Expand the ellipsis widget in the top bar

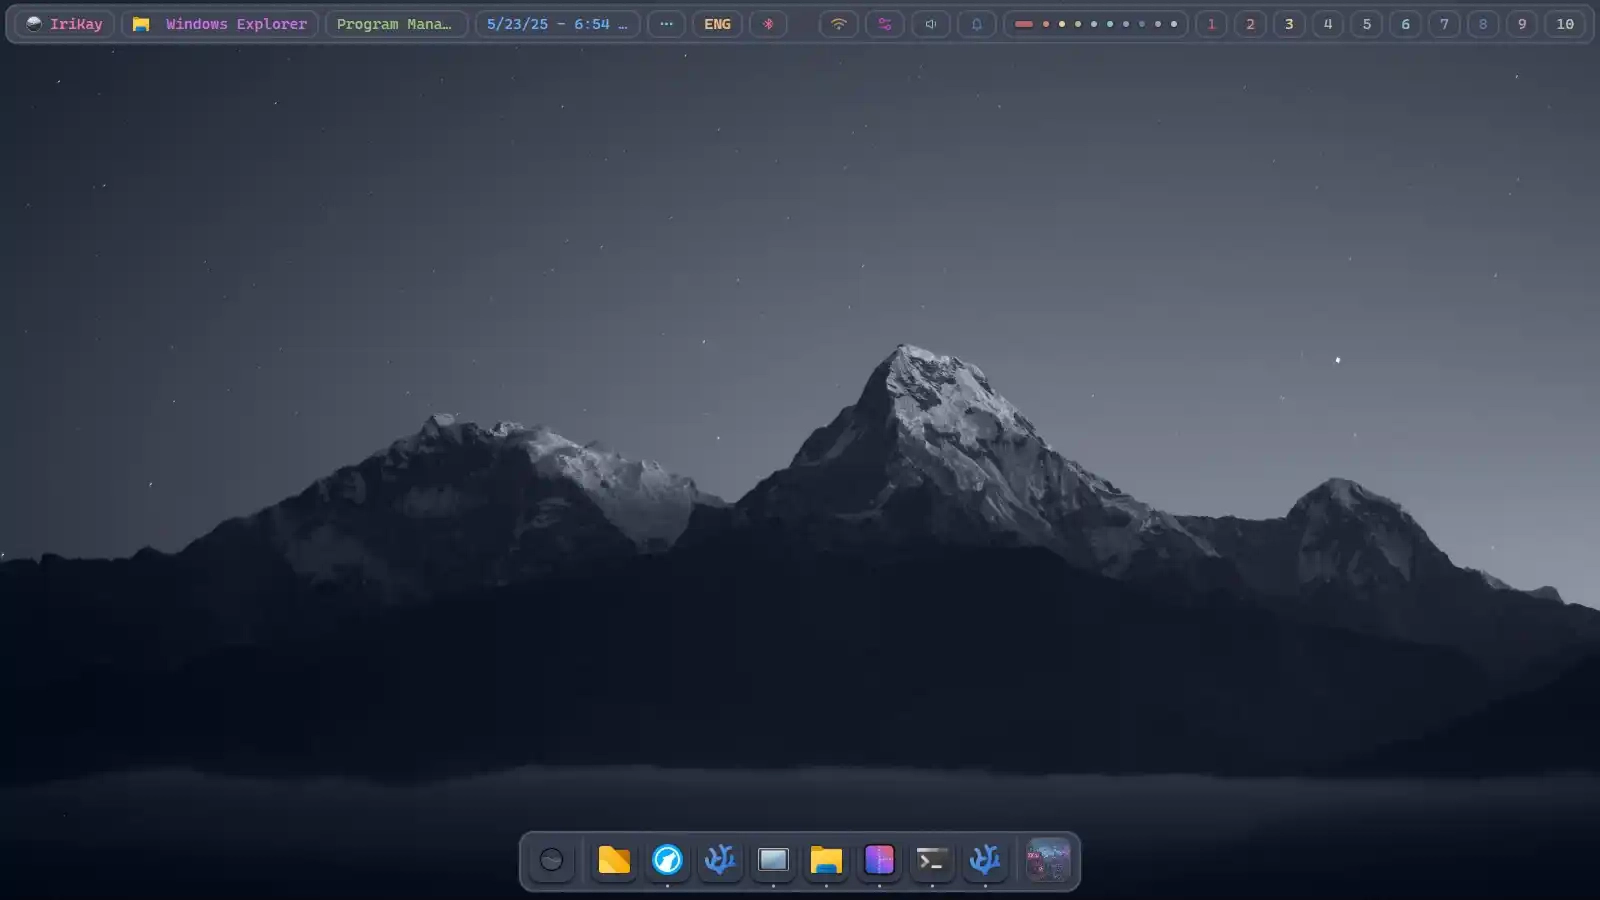(x=666, y=23)
